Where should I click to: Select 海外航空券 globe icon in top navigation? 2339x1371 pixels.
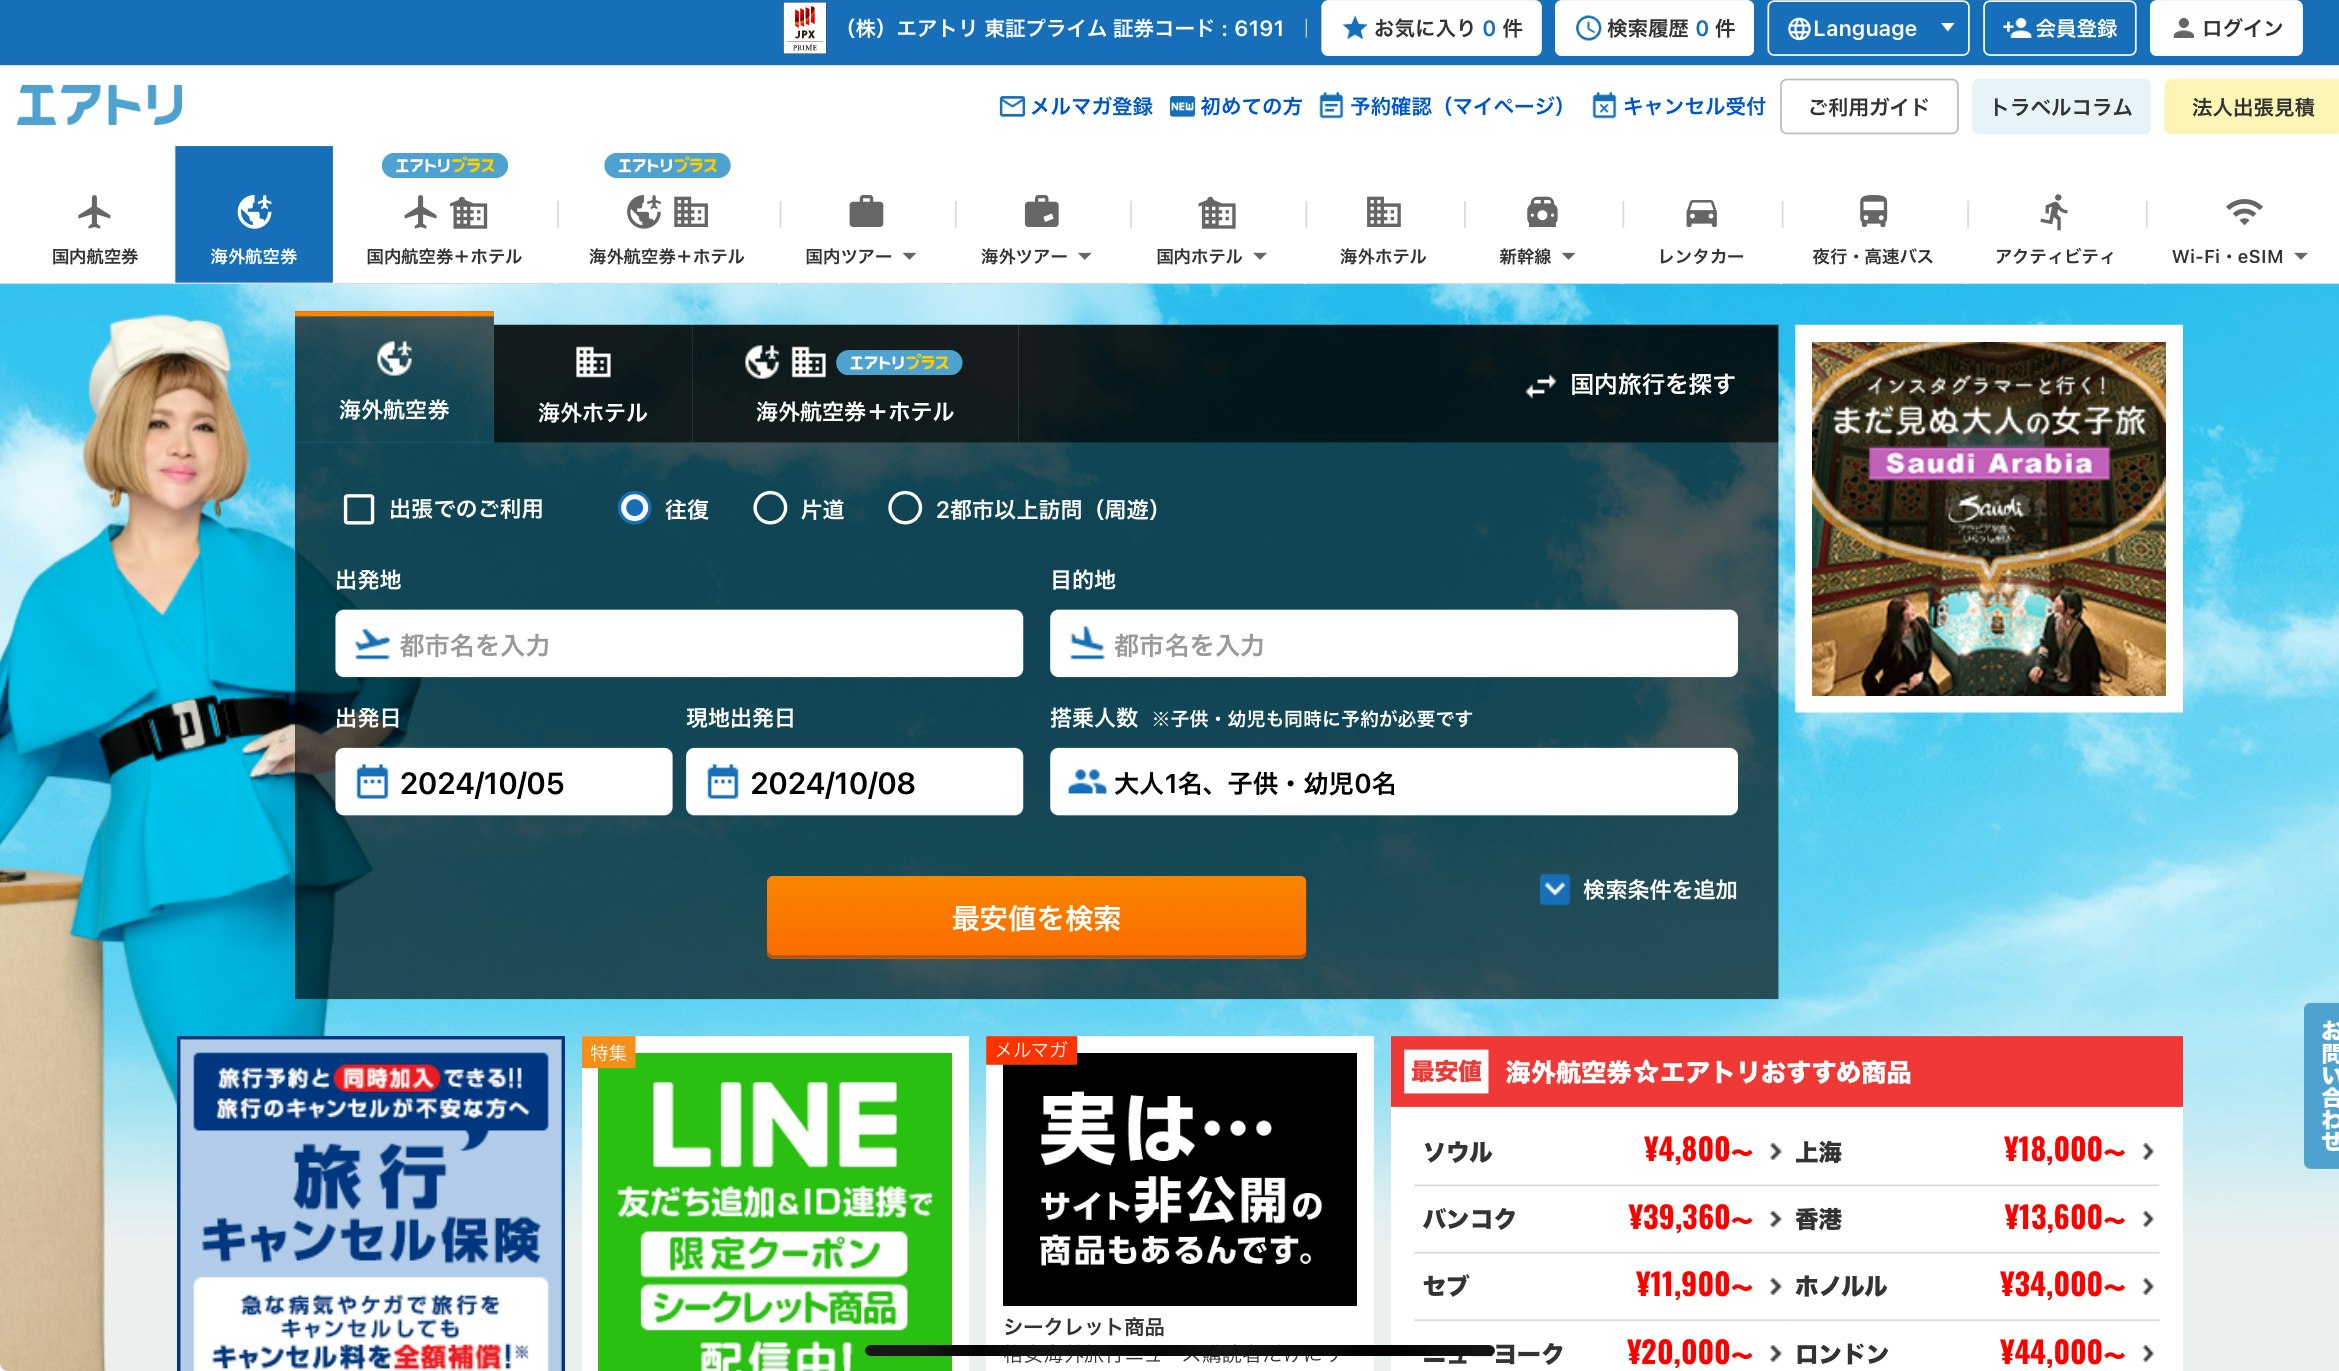coord(254,212)
